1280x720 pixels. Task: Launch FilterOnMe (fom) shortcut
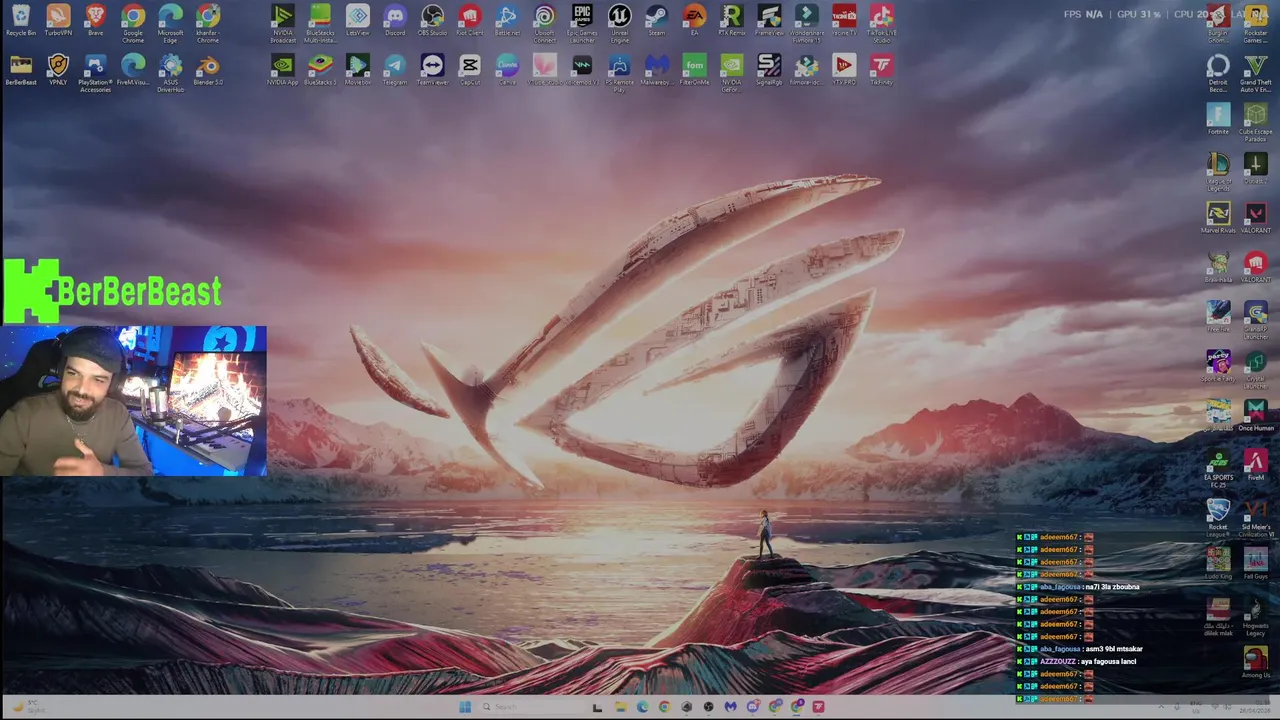click(x=694, y=69)
